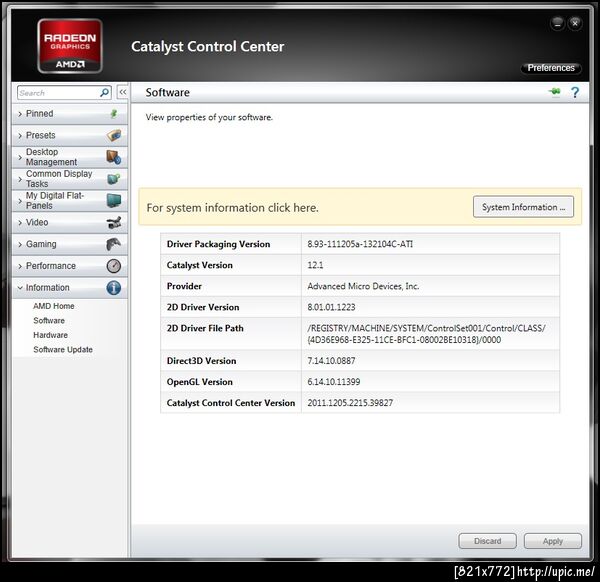Open the Preferences menu
The height and width of the screenshot is (582, 600).
pos(551,68)
